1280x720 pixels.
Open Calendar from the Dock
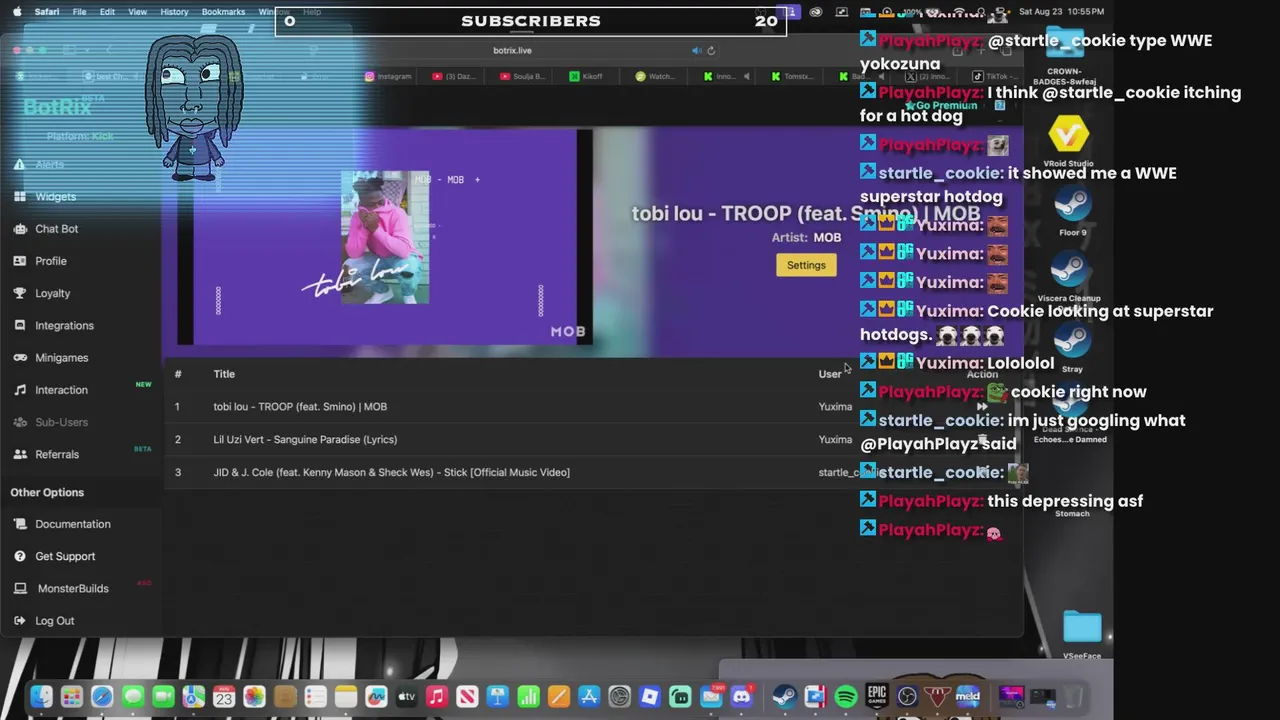coord(224,696)
